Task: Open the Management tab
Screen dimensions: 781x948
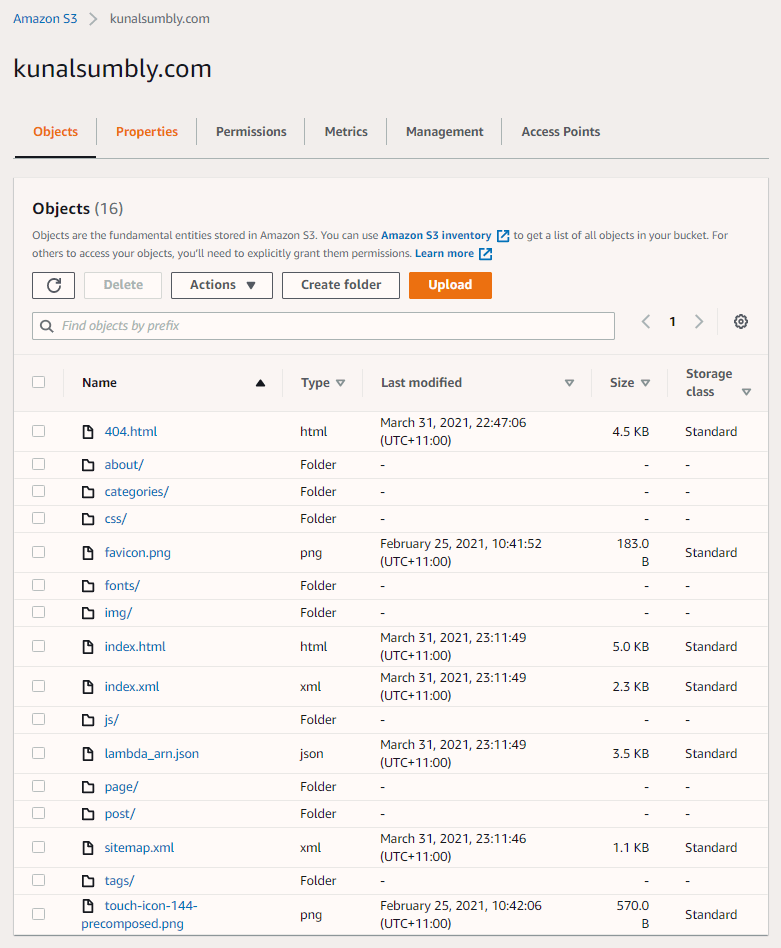Action: (x=443, y=131)
